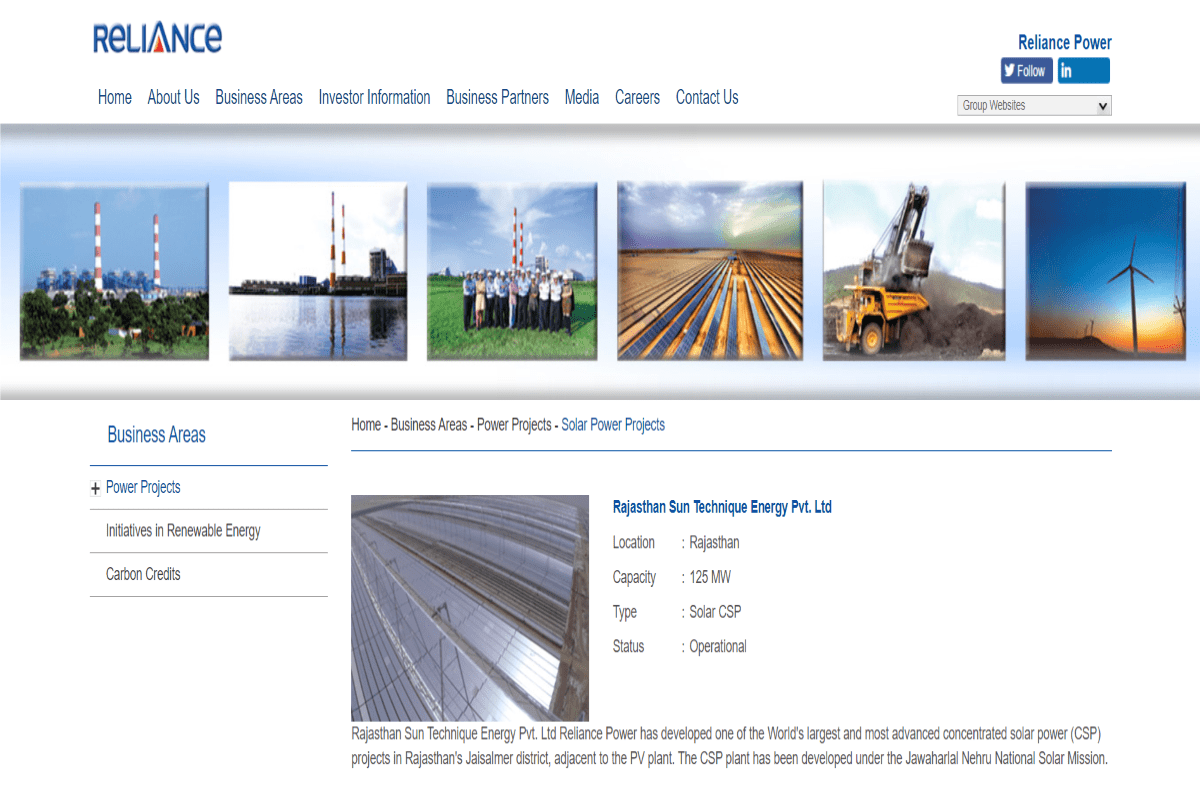
Task: Click Home in the breadcrumb trail
Action: point(366,425)
